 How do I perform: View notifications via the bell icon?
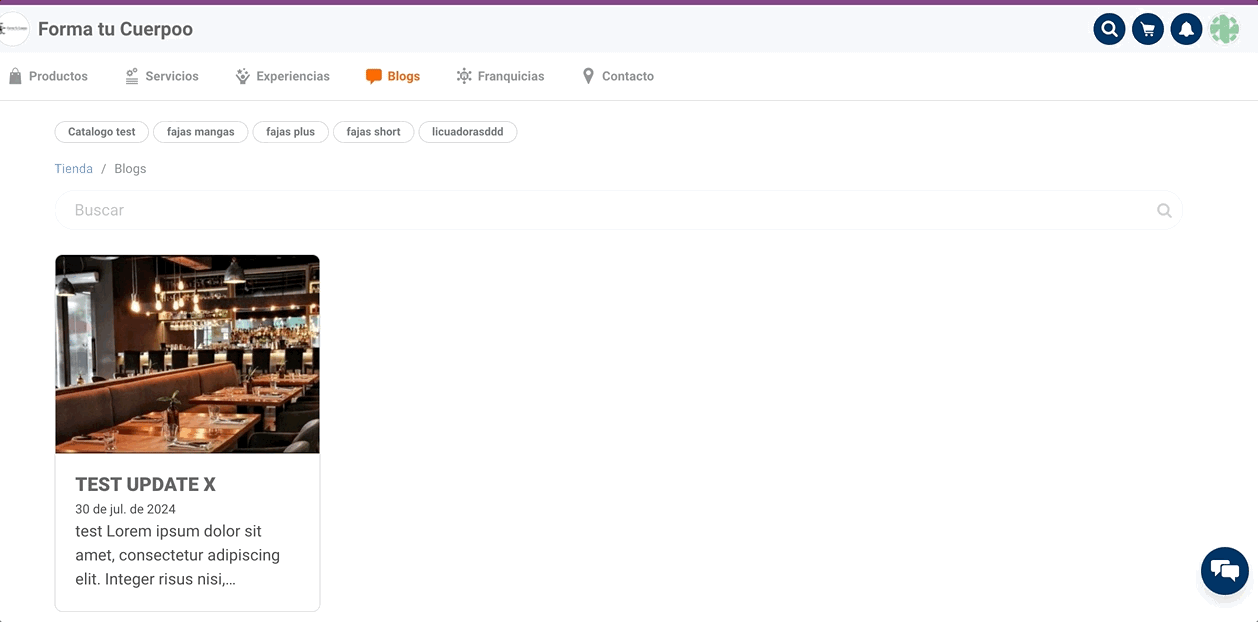1186,29
